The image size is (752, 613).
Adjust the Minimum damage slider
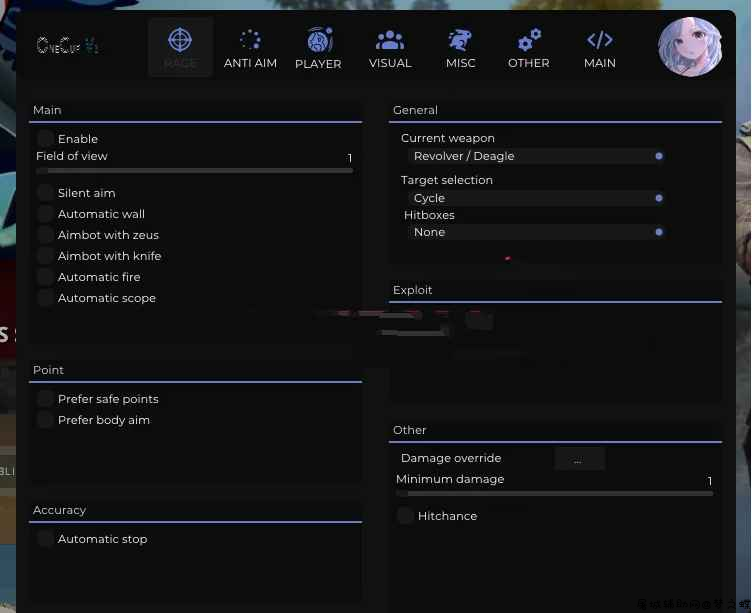tap(555, 493)
